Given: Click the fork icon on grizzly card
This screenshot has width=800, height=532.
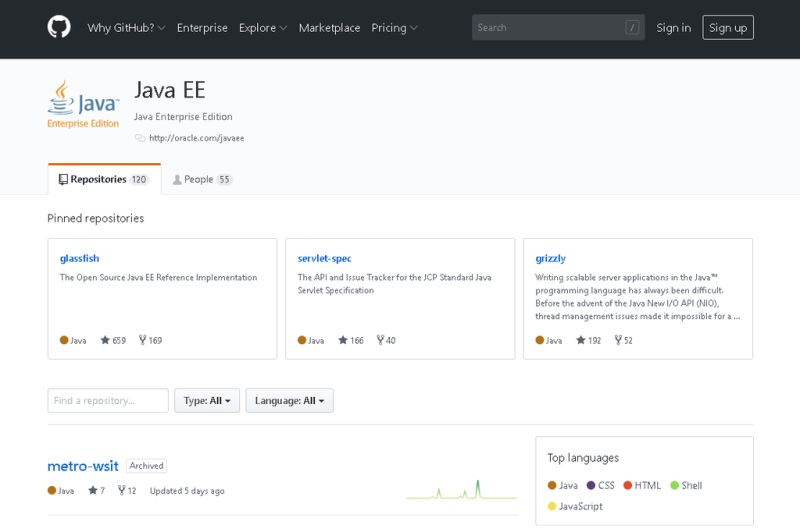Looking at the screenshot, I should click(618, 340).
